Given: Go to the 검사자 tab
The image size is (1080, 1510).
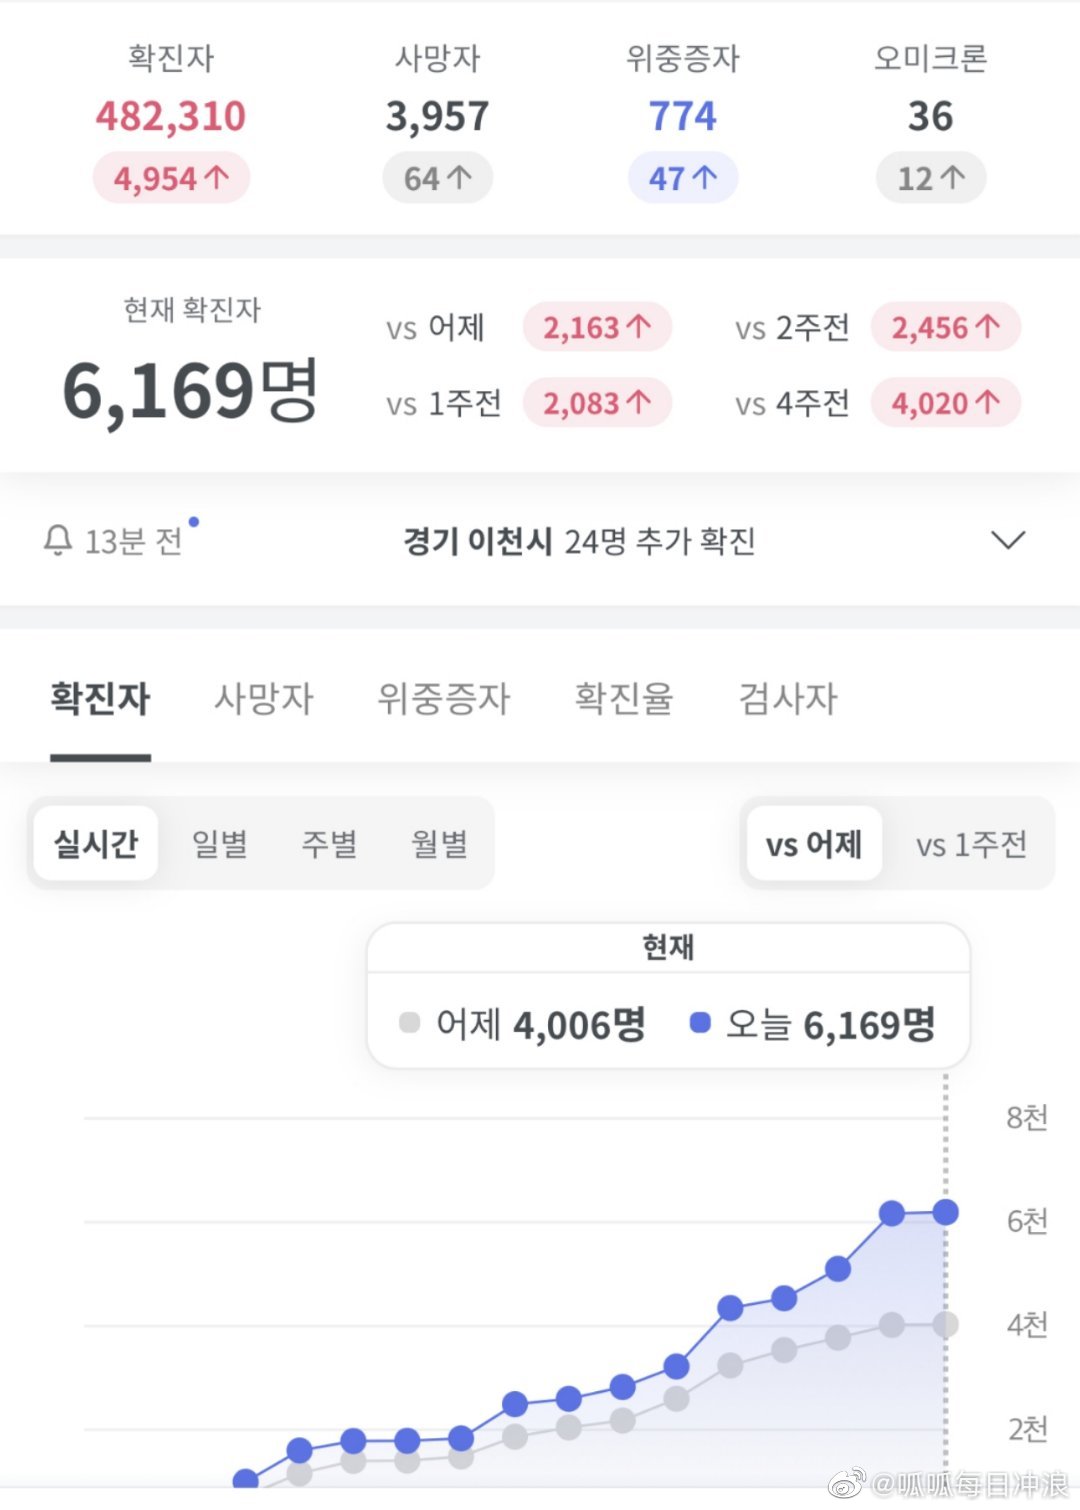Looking at the screenshot, I should (787, 698).
